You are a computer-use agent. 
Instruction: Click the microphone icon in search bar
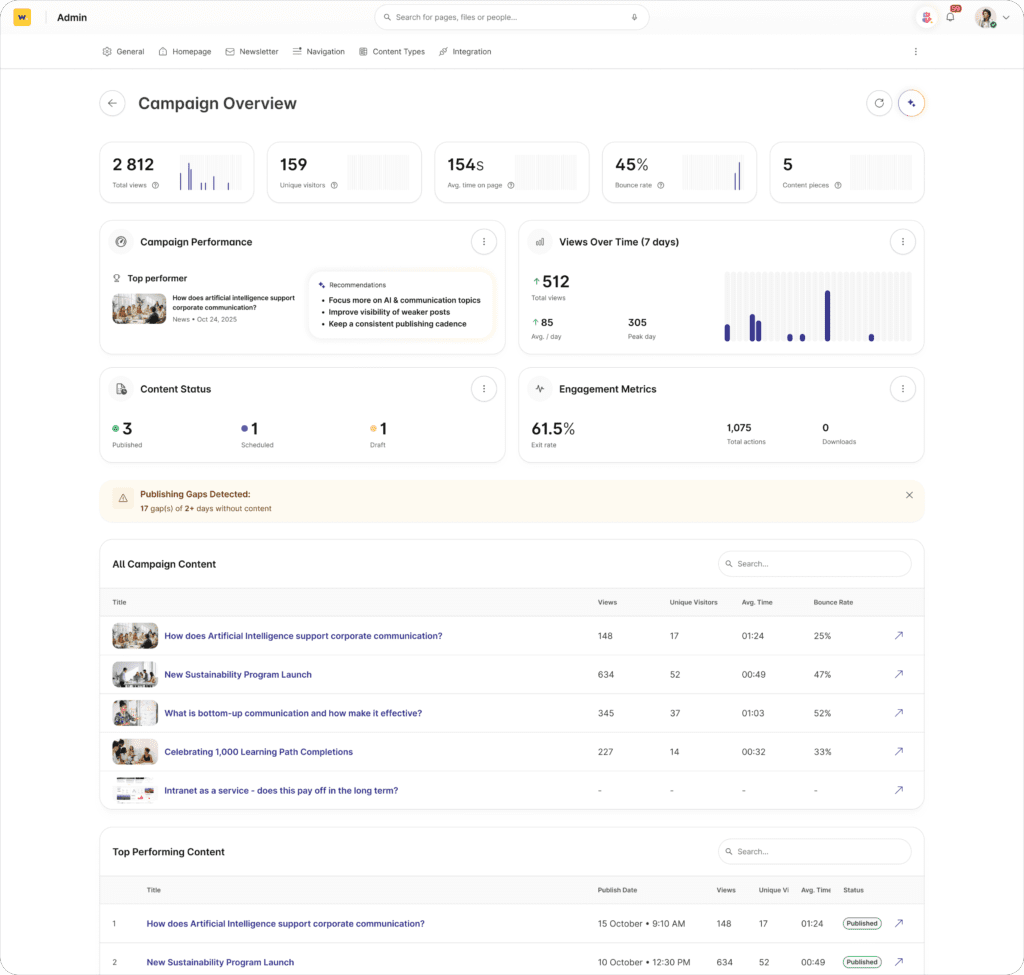[634, 17]
